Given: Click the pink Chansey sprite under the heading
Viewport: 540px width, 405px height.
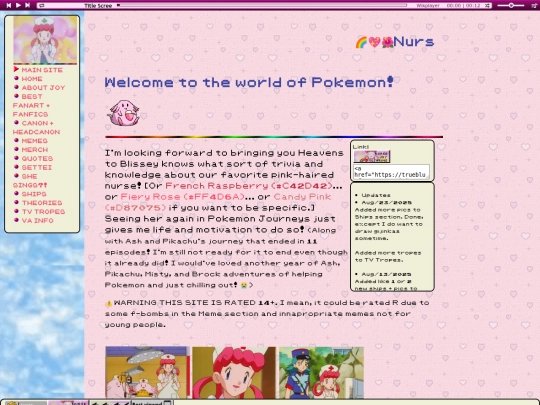Looking at the screenshot, I should tap(123, 113).
